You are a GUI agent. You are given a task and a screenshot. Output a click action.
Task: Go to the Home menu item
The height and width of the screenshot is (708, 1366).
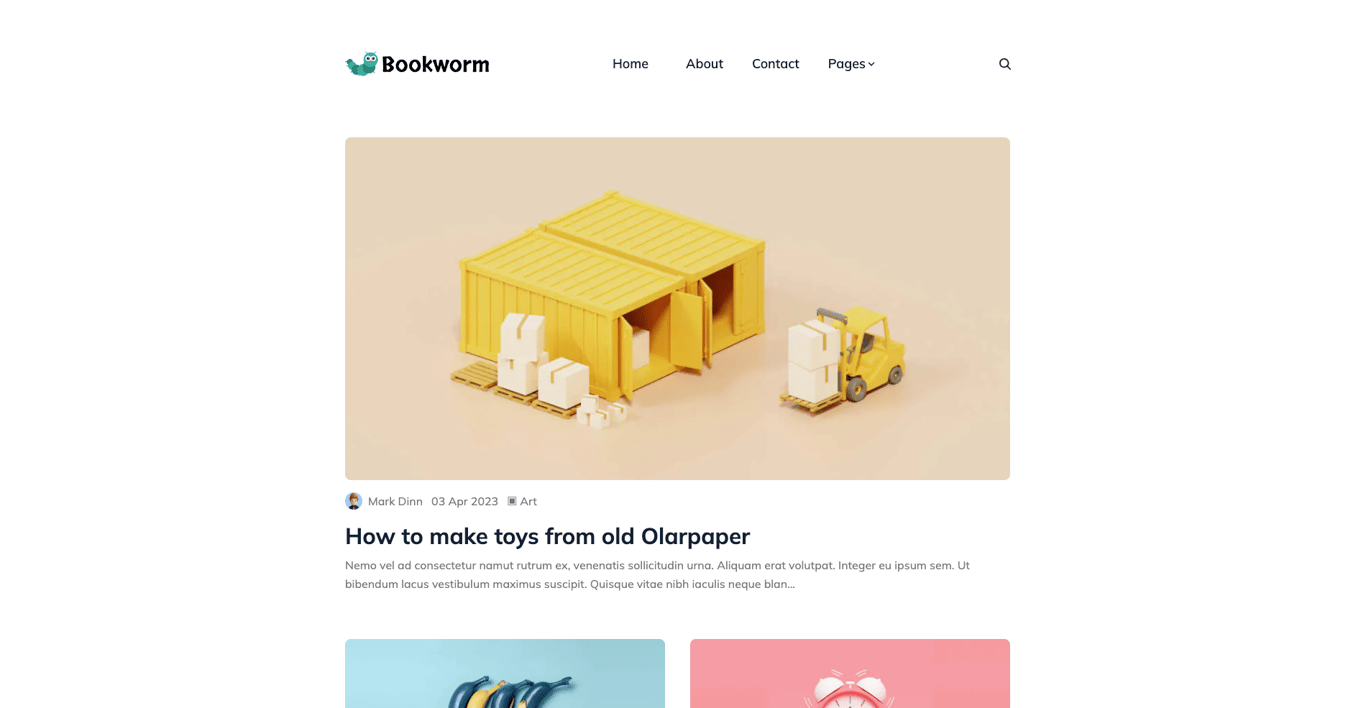coord(630,64)
